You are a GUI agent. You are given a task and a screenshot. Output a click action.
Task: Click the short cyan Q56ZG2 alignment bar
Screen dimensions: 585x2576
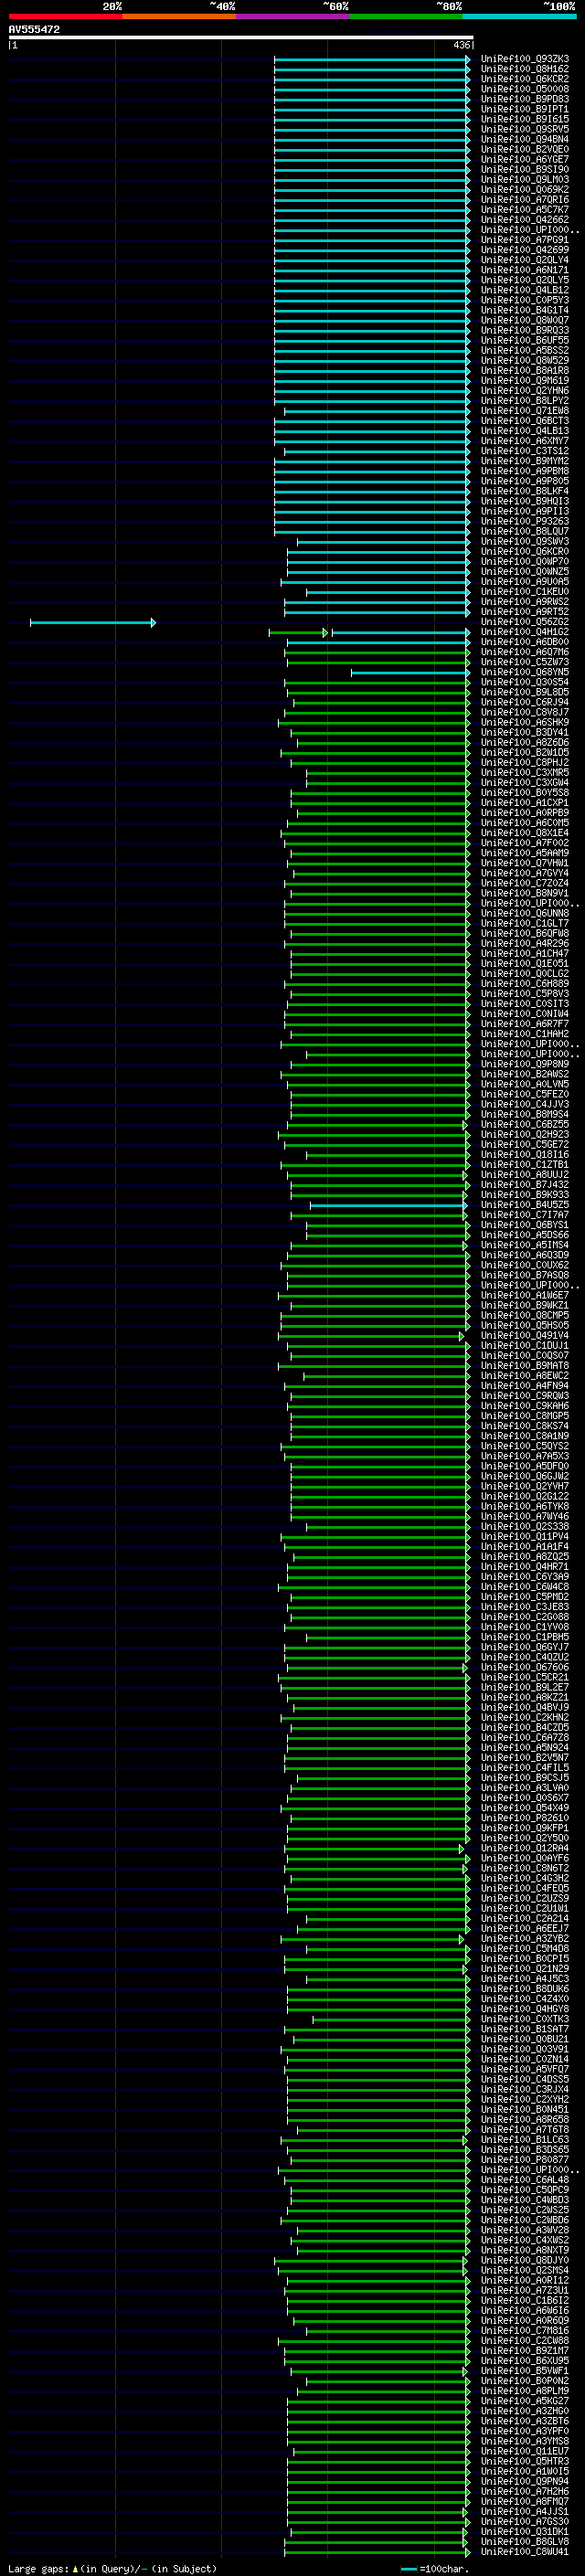pyautogui.click(x=92, y=623)
